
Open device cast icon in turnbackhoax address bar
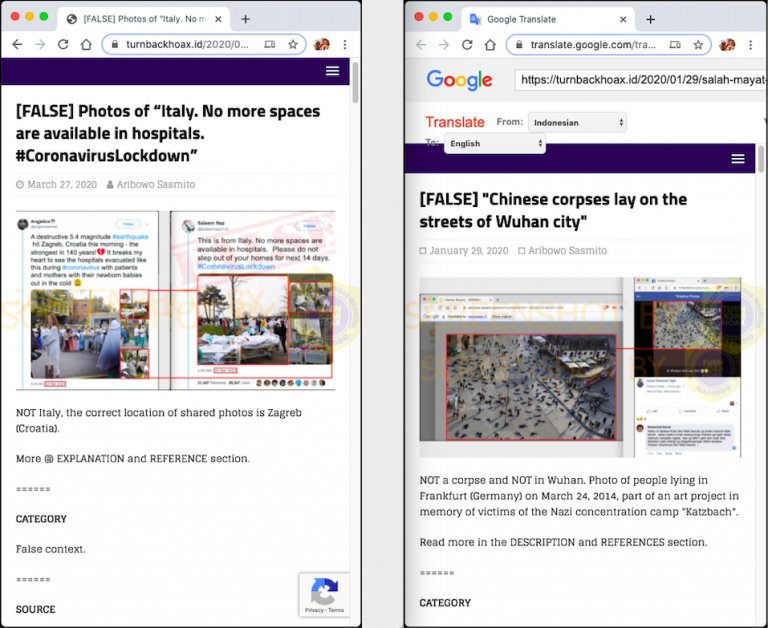tap(270, 45)
